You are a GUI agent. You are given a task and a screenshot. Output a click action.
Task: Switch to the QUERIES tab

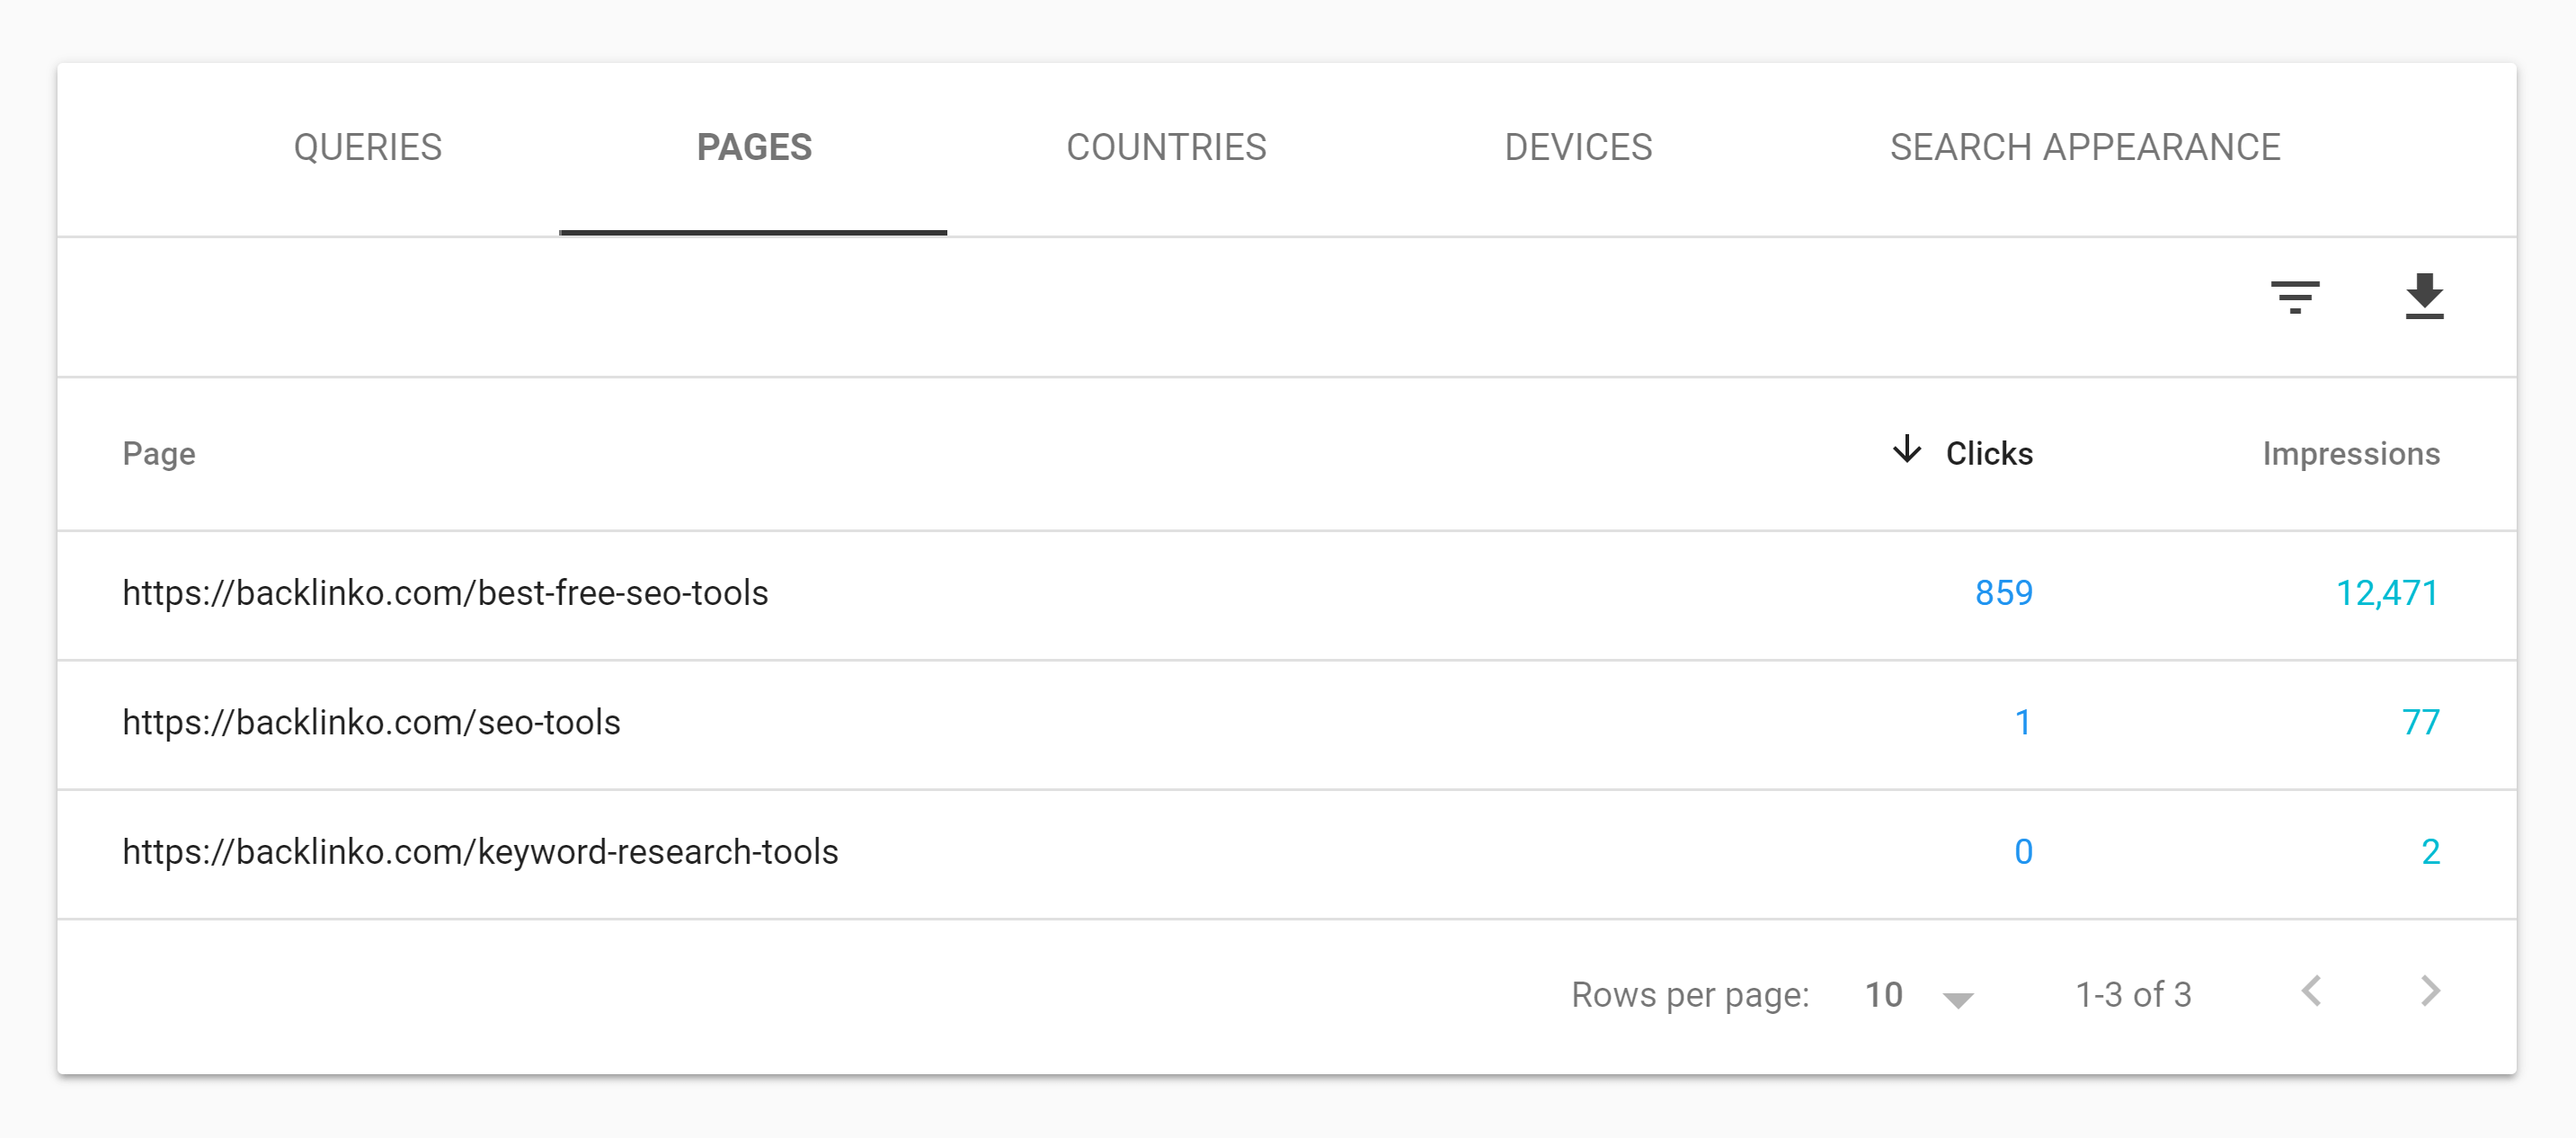pyautogui.click(x=367, y=147)
